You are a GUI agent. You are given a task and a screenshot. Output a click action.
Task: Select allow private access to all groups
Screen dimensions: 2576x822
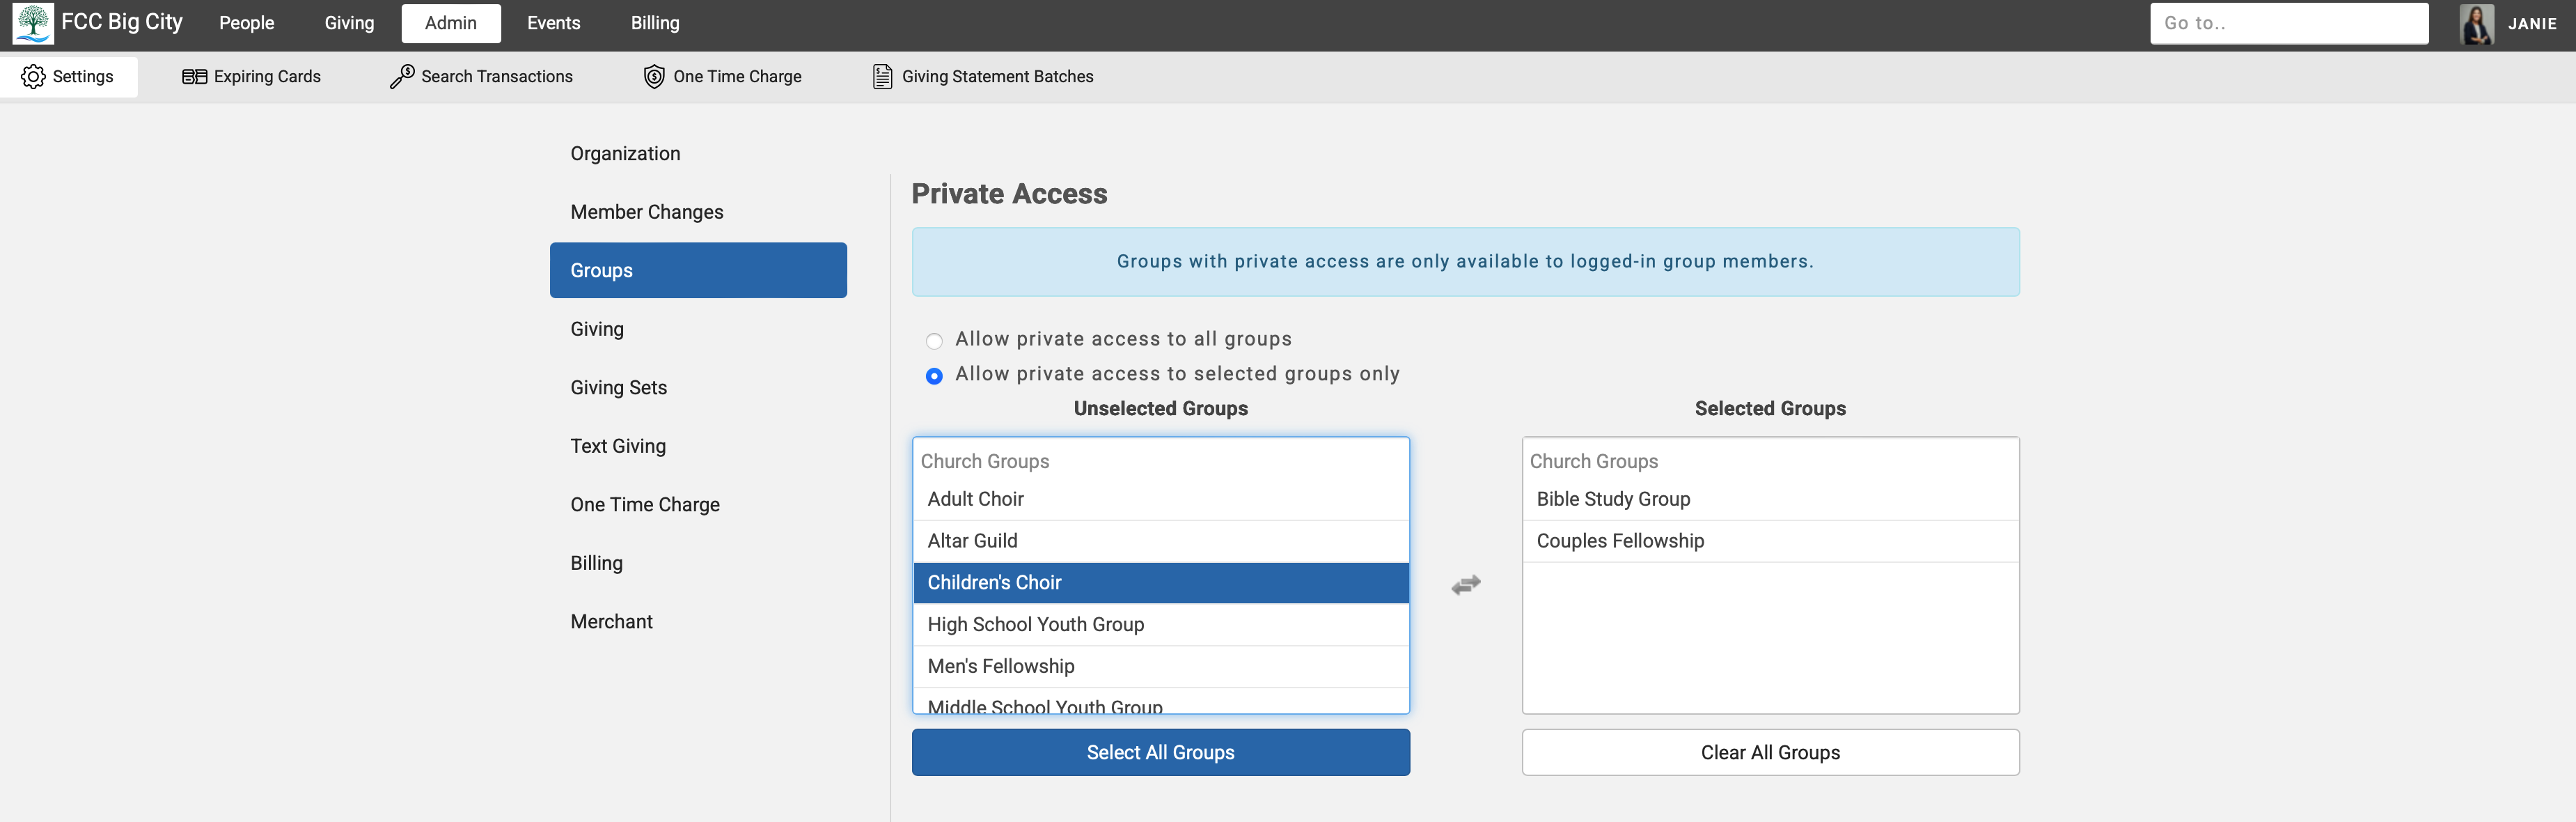tap(934, 341)
